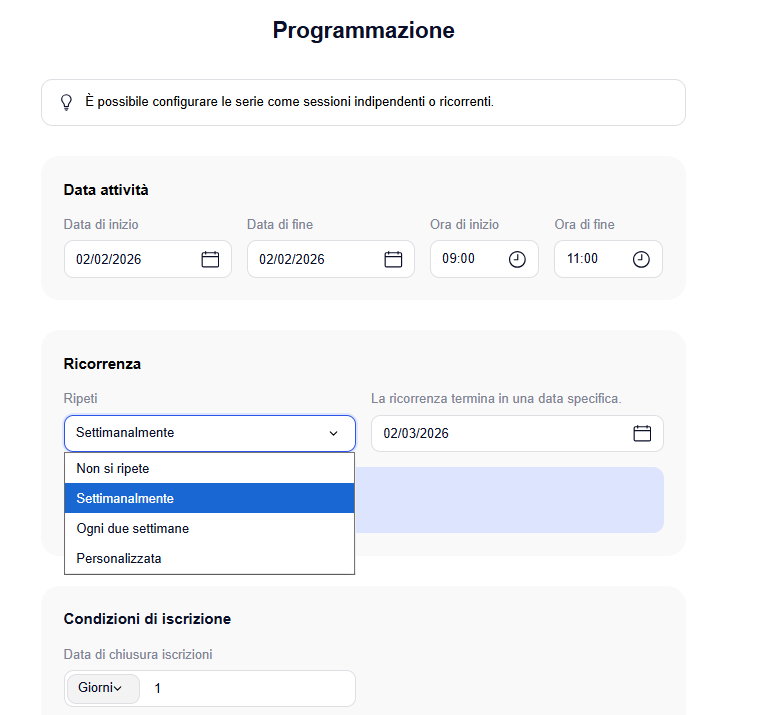Focus the Ora di fine time field
This screenshot has width=760, height=715.
click(592, 259)
